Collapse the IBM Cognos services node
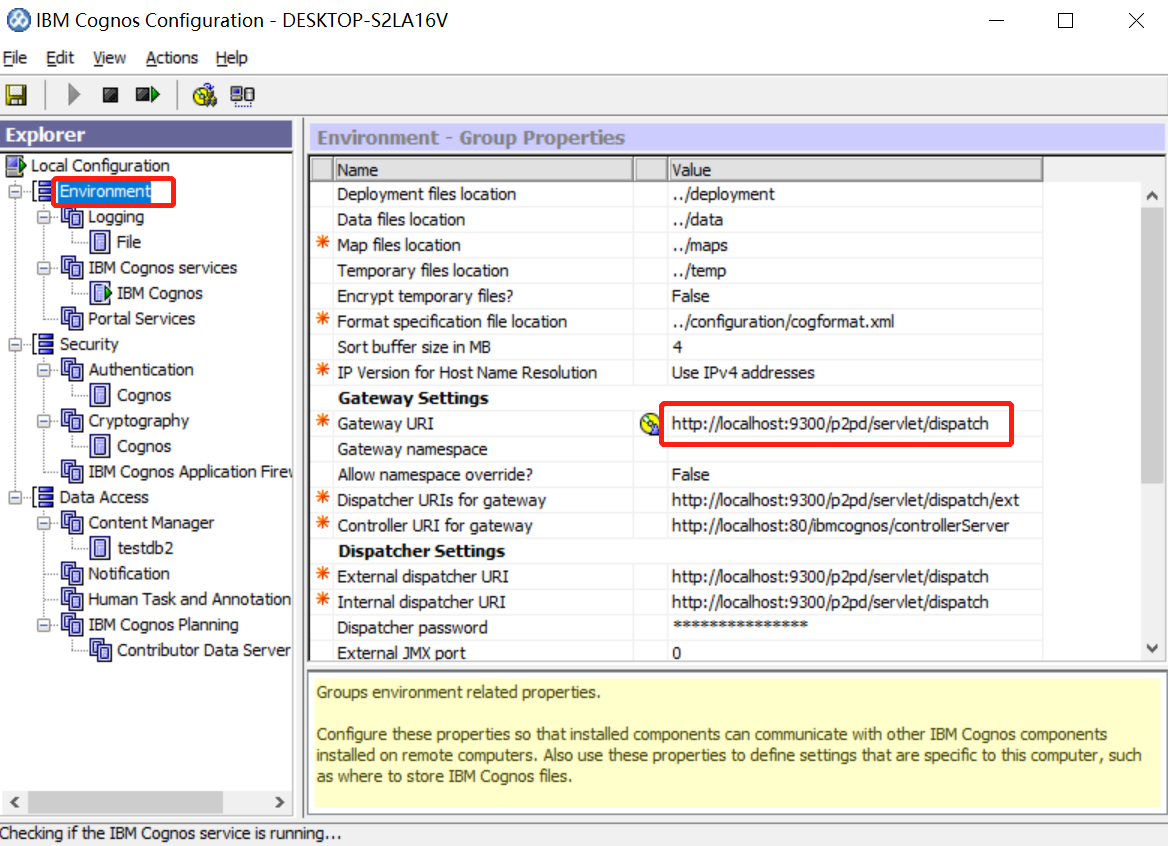Image resolution: width=1168 pixels, height=846 pixels. tap(44, 267)
